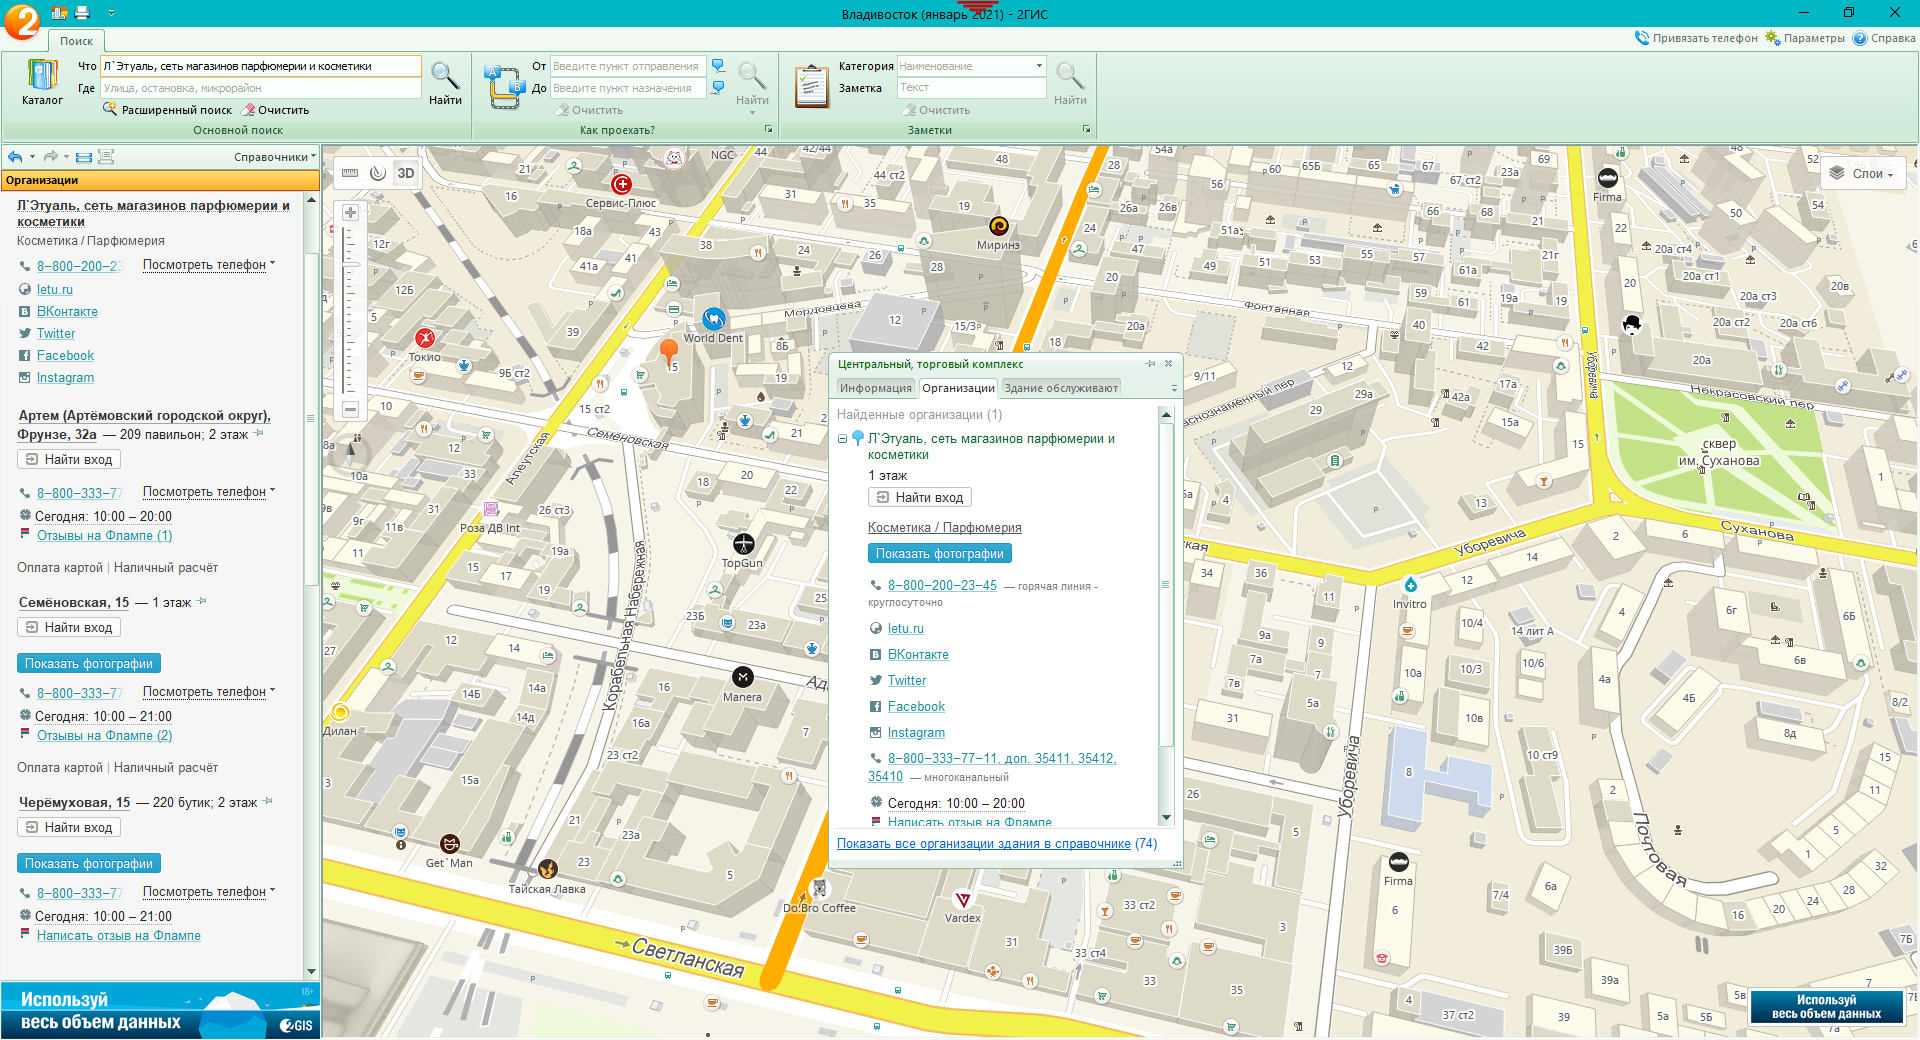
Task: Click the Что search input field
Action: 261,66
